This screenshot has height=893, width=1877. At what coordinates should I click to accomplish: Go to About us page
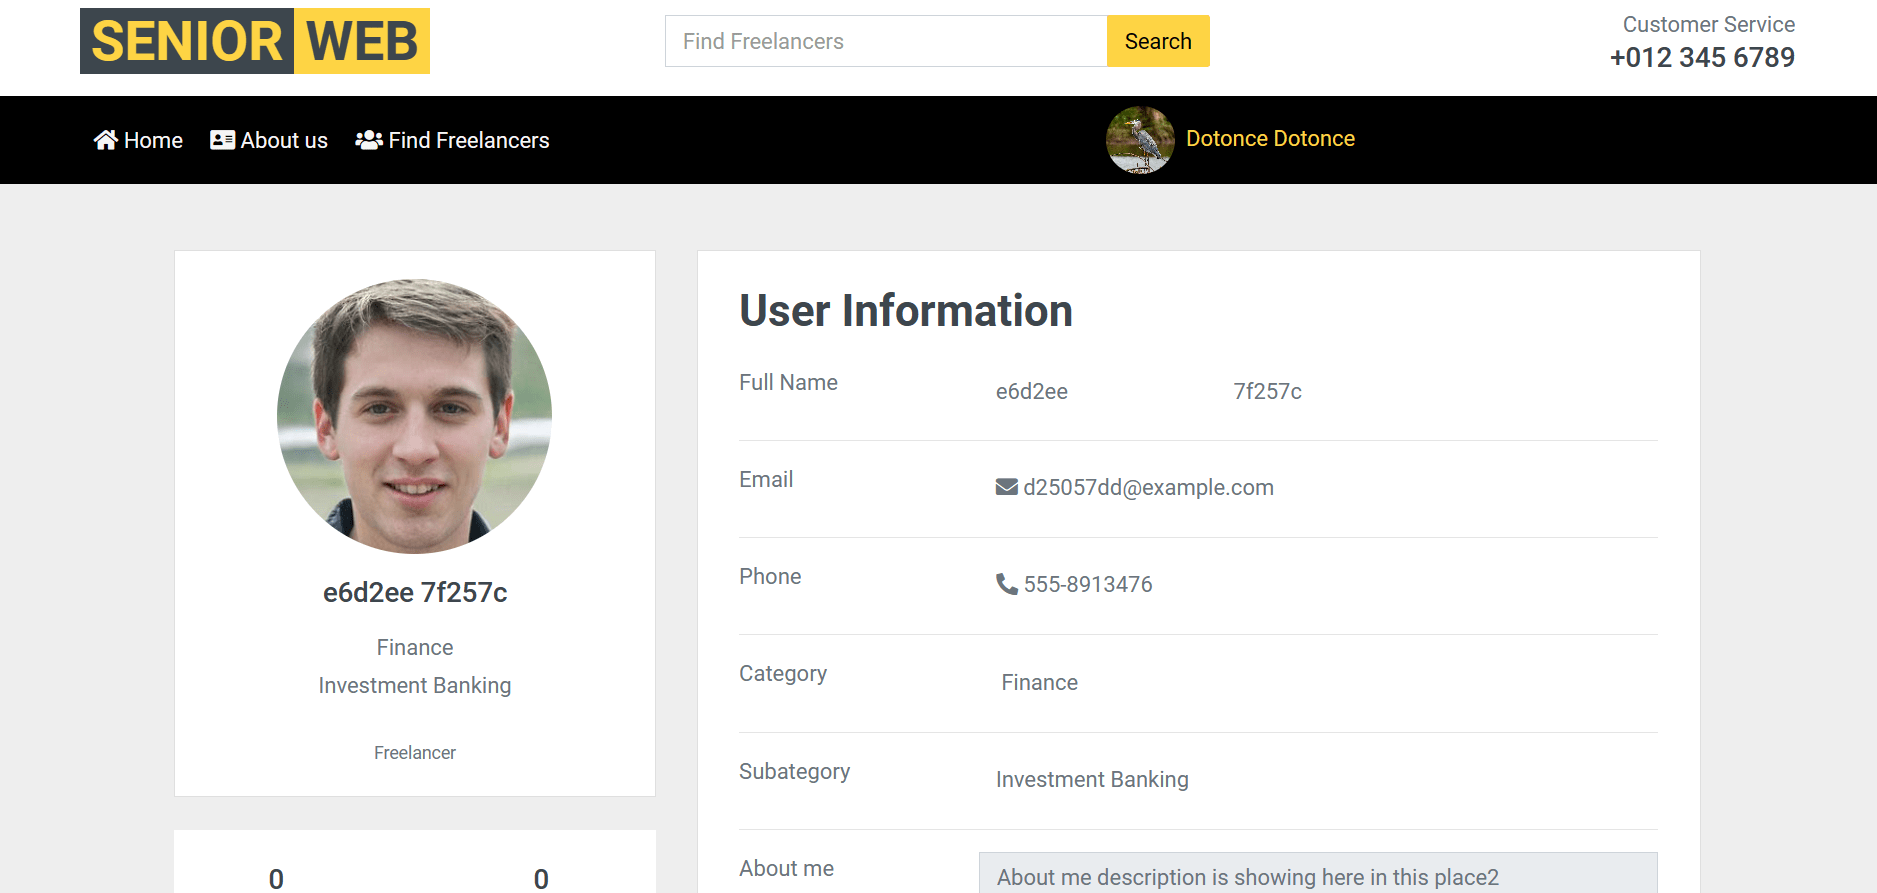click(284, 140)
